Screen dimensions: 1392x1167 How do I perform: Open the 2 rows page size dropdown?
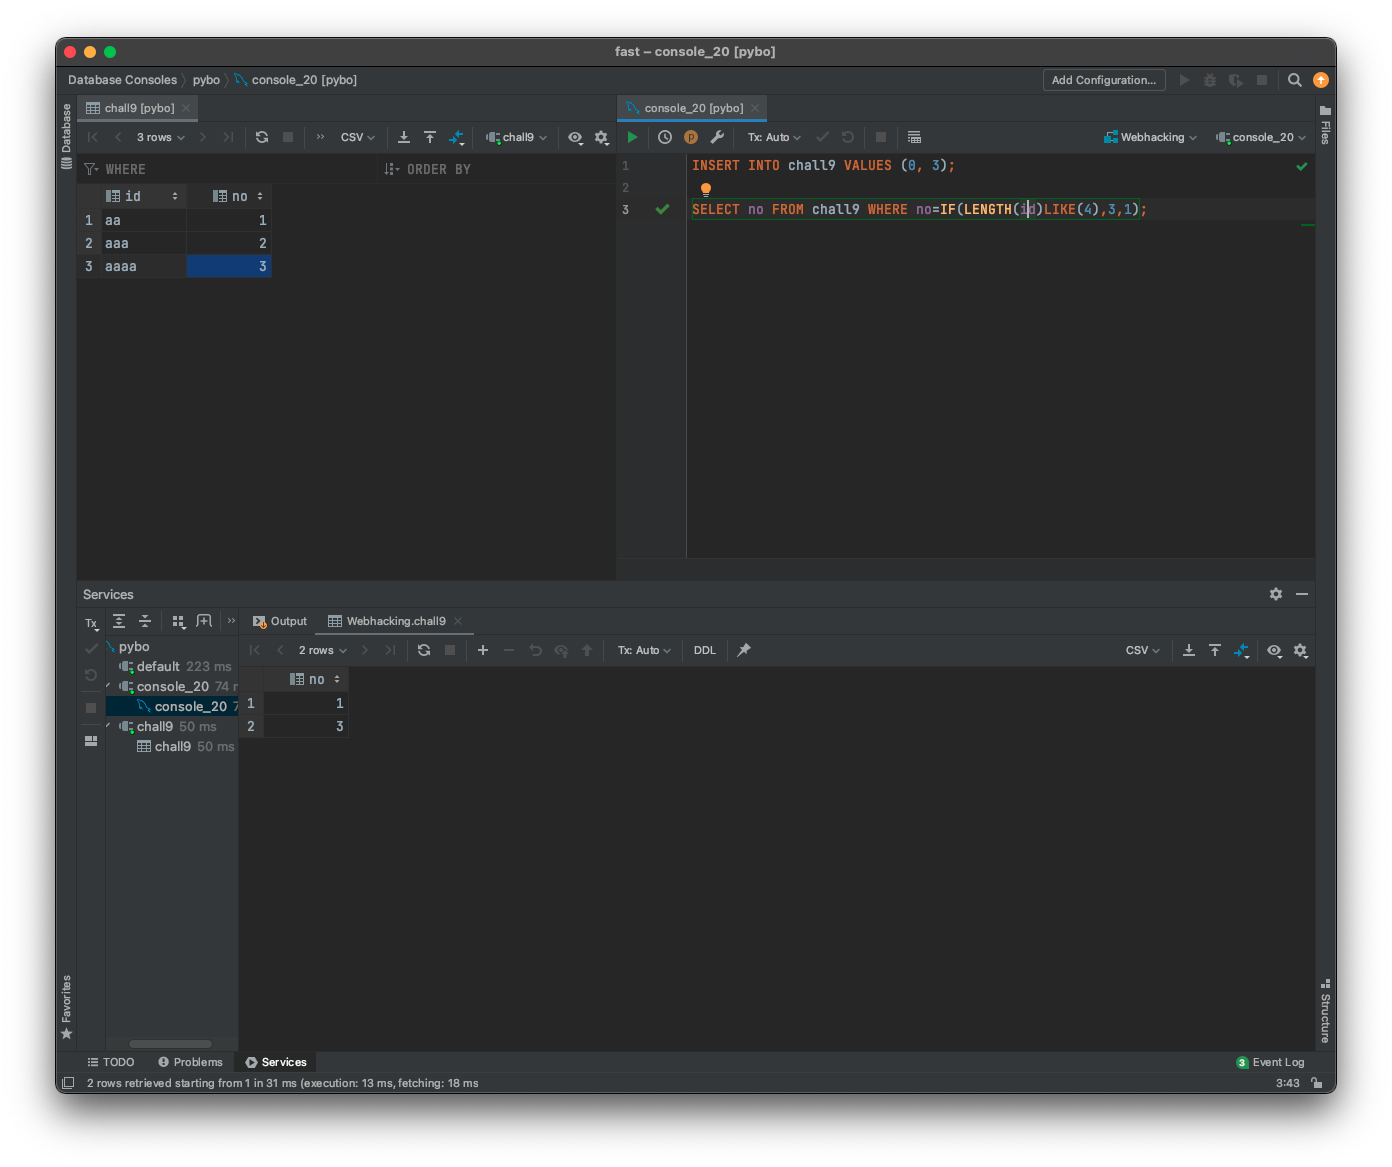point(322,650)
